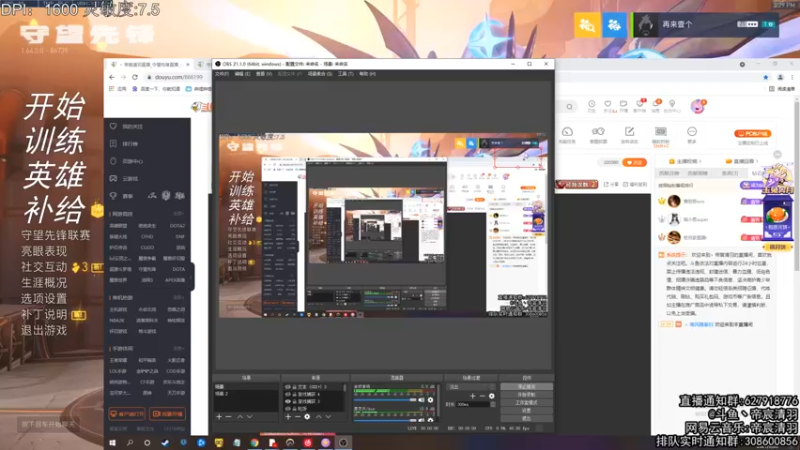Click 工作室模式 button in OBS controls
Image resolution: width=800 pixels, height=450 pixels.
click(x=527, y=402)
